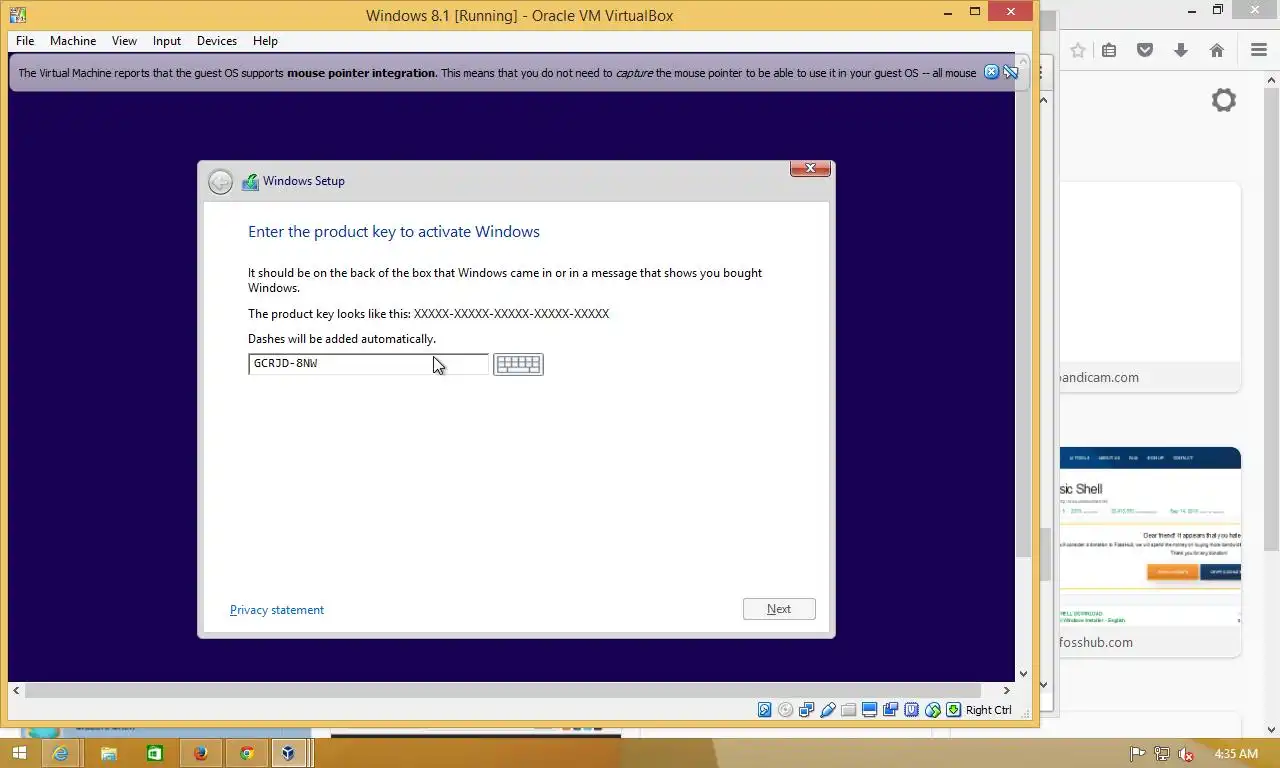The height and width of the screenshot is (768, 1280).
Task: Click the VirtualBox horizontal scrollbar
Action: [503, 690]
